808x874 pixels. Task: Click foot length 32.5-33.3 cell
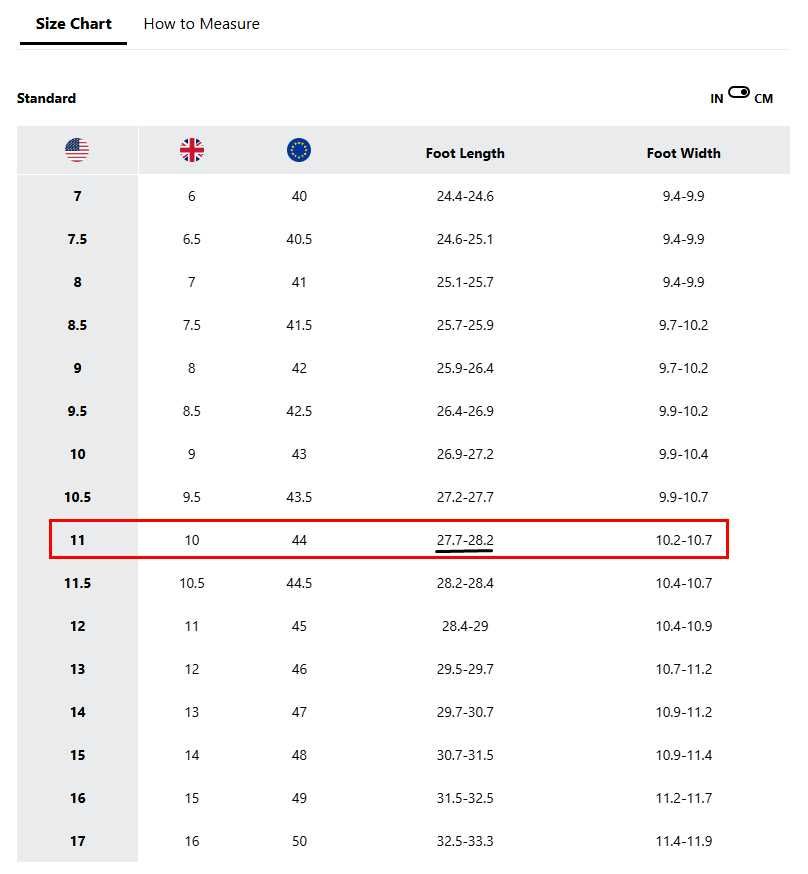click(x=465, y=841)
